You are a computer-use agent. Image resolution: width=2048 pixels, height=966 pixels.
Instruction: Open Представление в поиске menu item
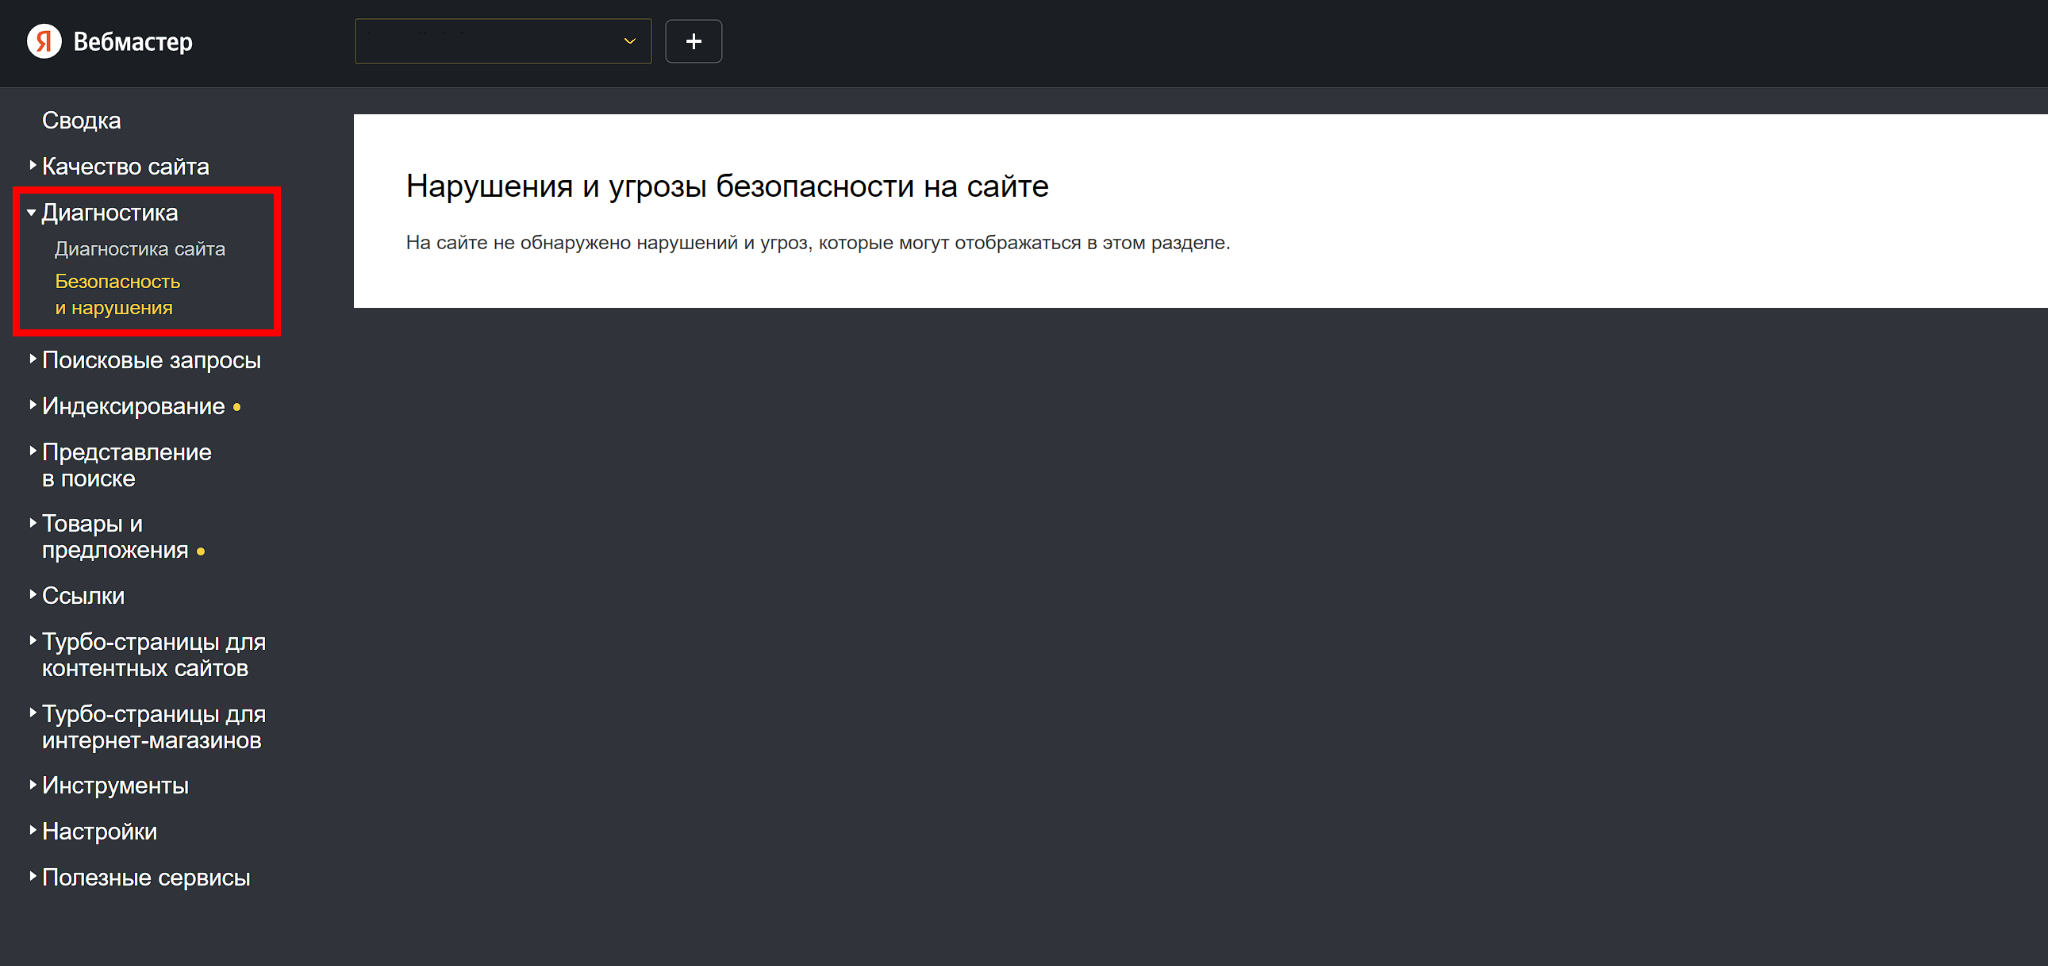coord(126,465)
